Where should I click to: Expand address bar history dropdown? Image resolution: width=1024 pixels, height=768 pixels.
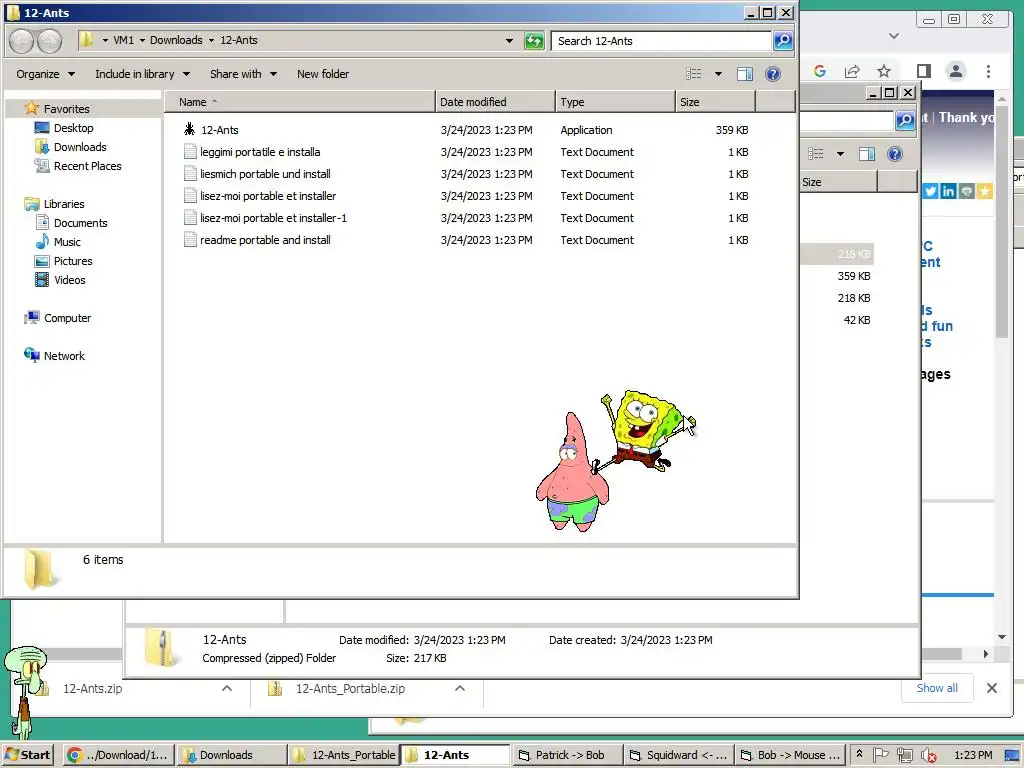pyautogui.click(x=509, y=40)
